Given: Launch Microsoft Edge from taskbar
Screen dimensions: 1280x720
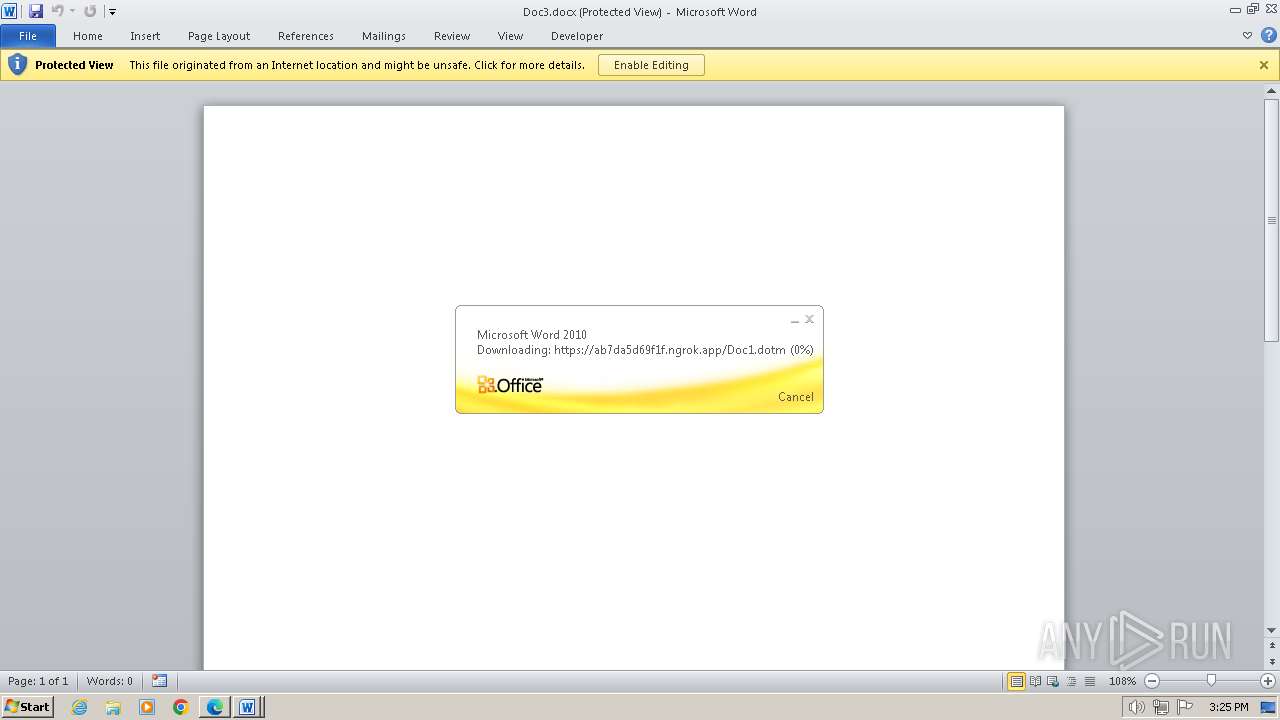Looking at the screenshot, I should pos(215,707).
